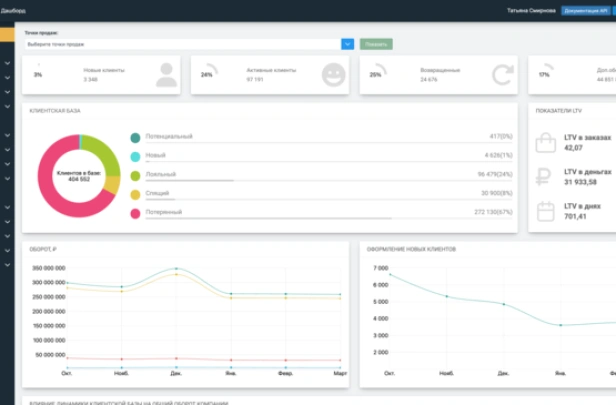Expand the first sidebar chevron item
Screen dimensions: 616x405
pos(7,64)
